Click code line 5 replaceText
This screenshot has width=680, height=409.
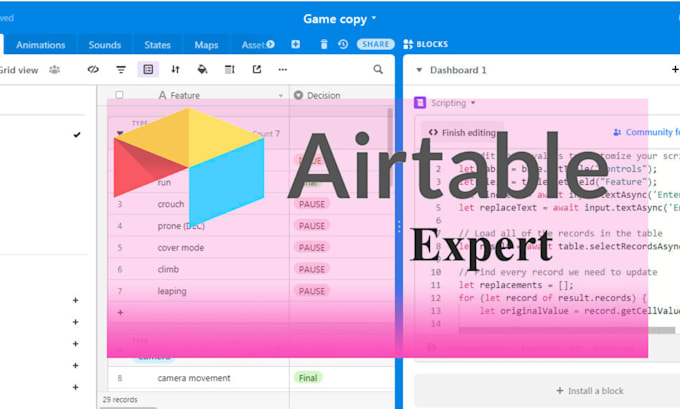(x=569, y=208)
